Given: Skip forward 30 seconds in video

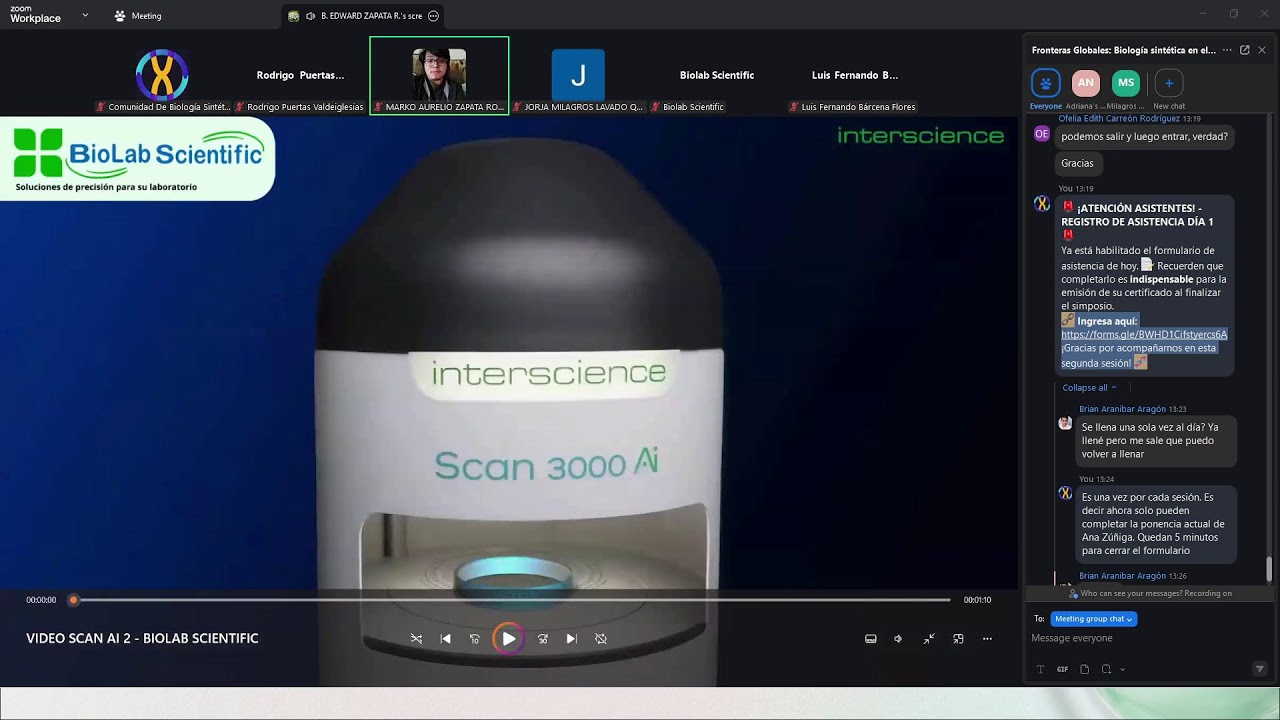Looking at the screenshot, I should pos(543,639).
